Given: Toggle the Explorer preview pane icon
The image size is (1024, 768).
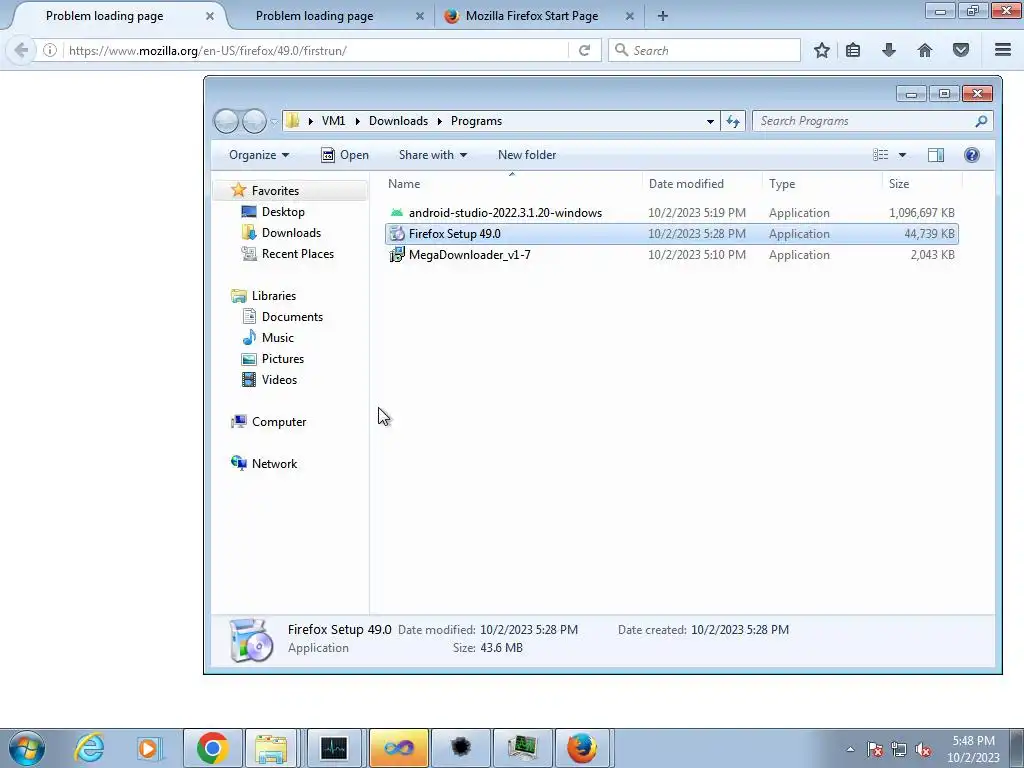Looking at the screenshot, I should tap(936, 155).
